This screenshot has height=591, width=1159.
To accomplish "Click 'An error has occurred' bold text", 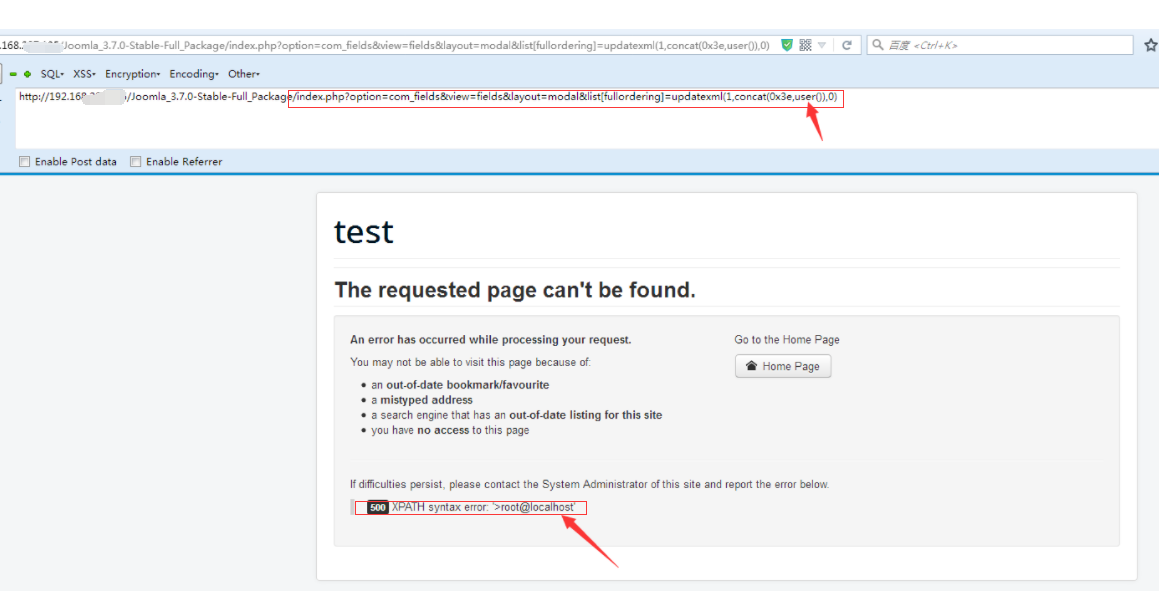I will [x=490, y=340].
